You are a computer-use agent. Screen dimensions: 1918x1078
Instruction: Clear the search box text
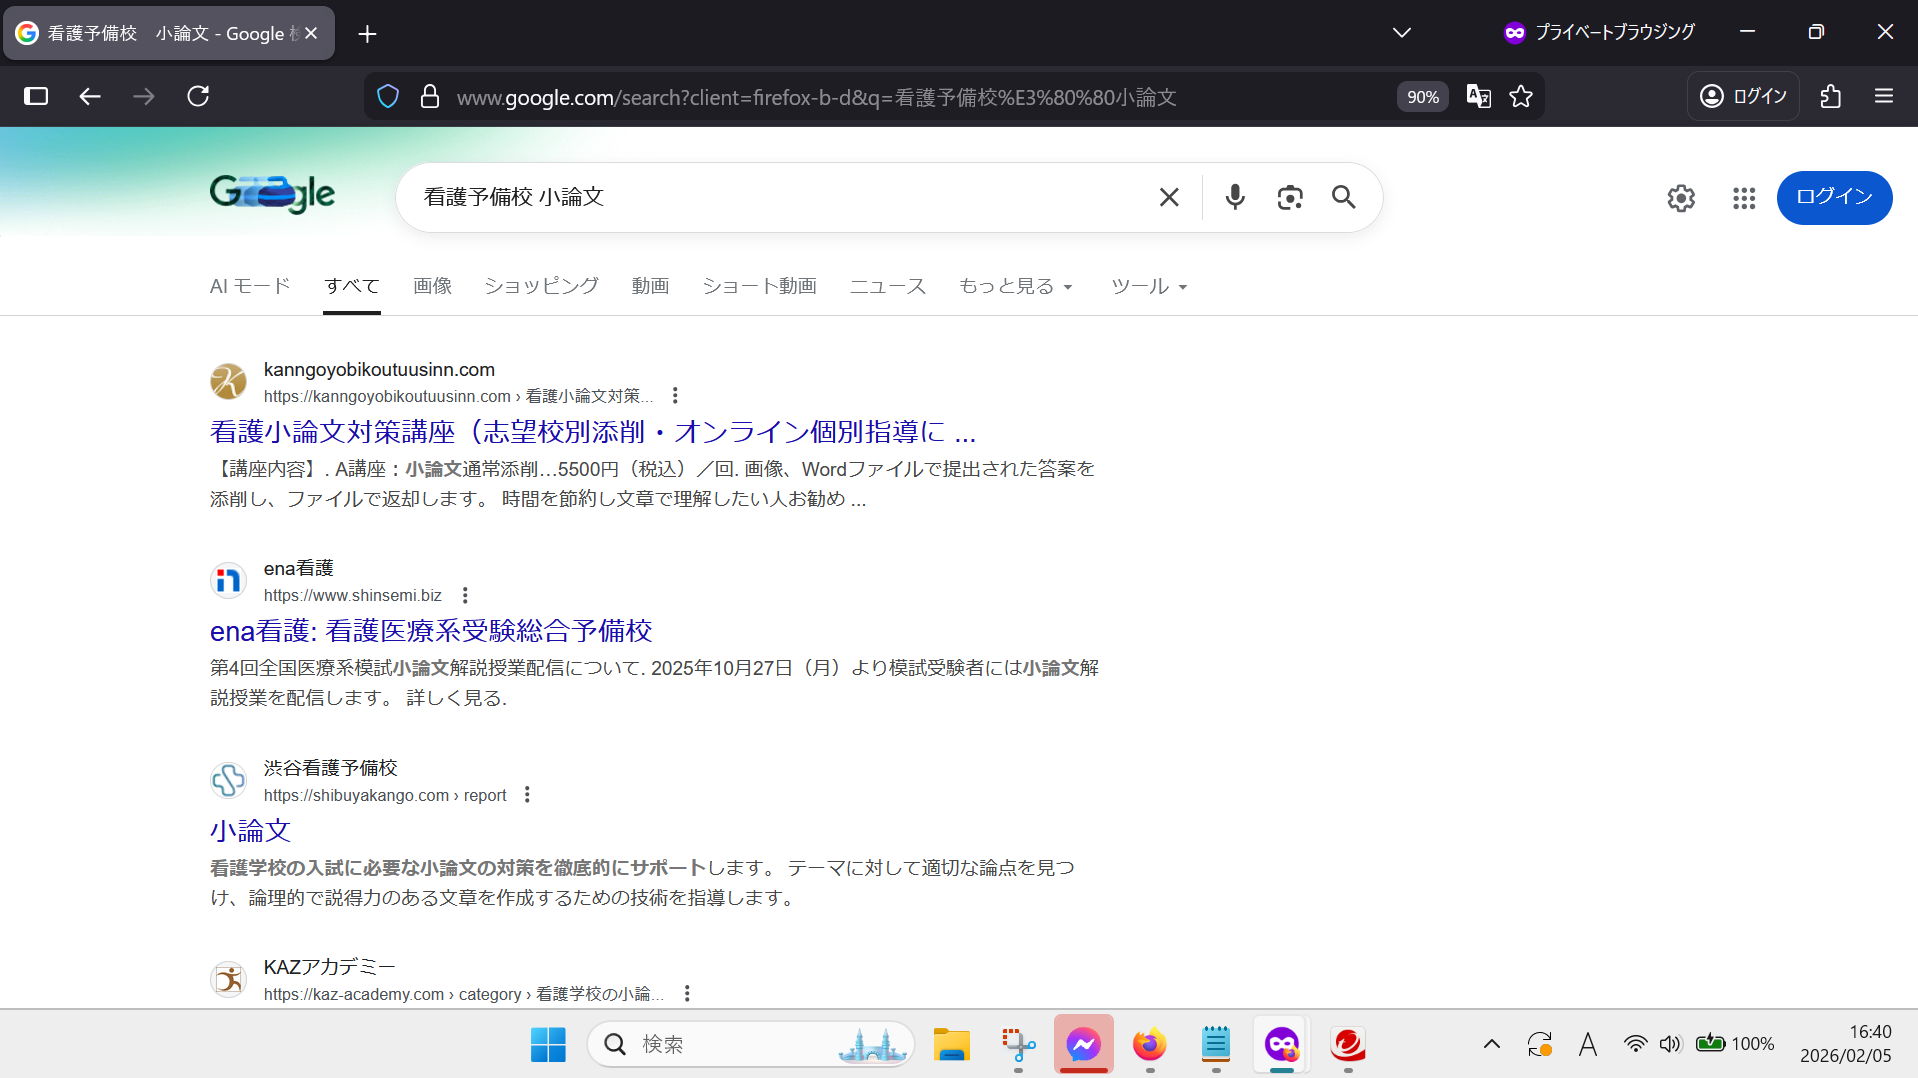point(1168,197)
